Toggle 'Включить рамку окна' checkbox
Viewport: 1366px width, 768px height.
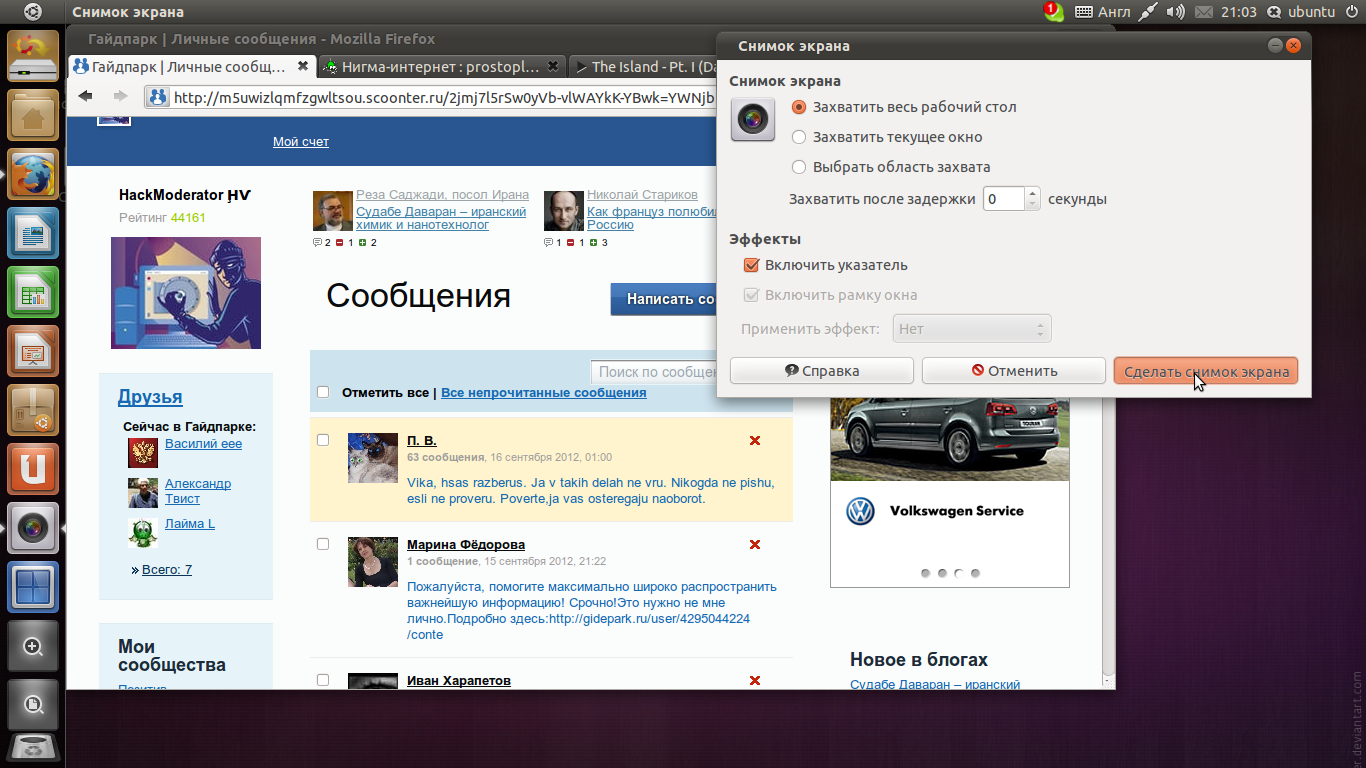tap(752, 295)
